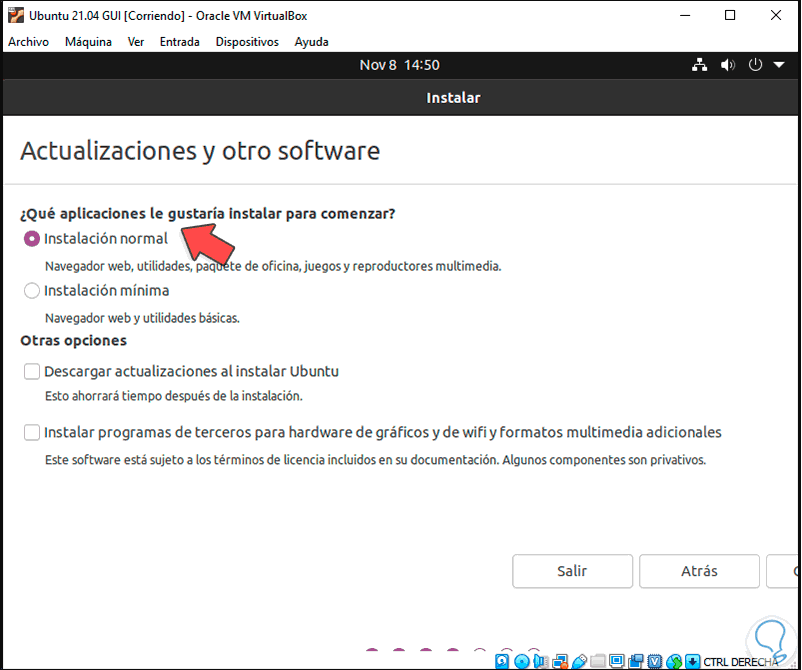
Task: Click the display status icon
Action: (617, 661)
